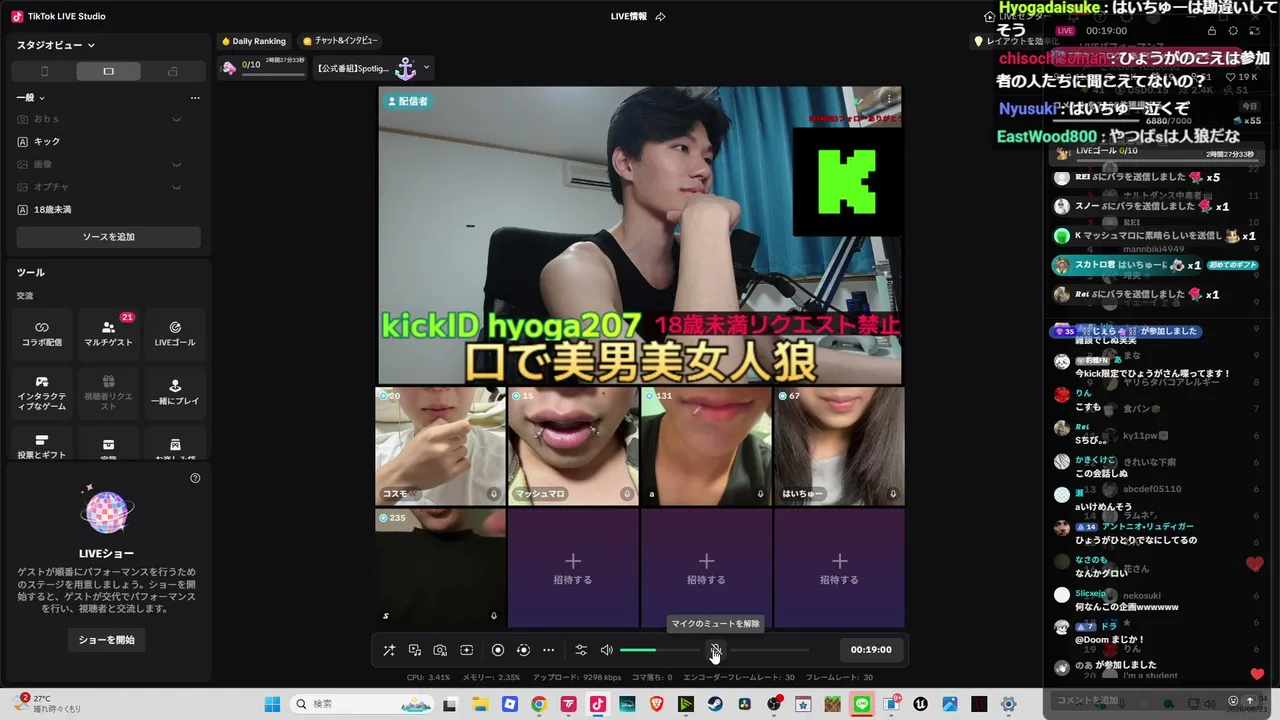Adjust the speaker volume slider
This screenshot has width=1280, height=720.
pos(660,650)
